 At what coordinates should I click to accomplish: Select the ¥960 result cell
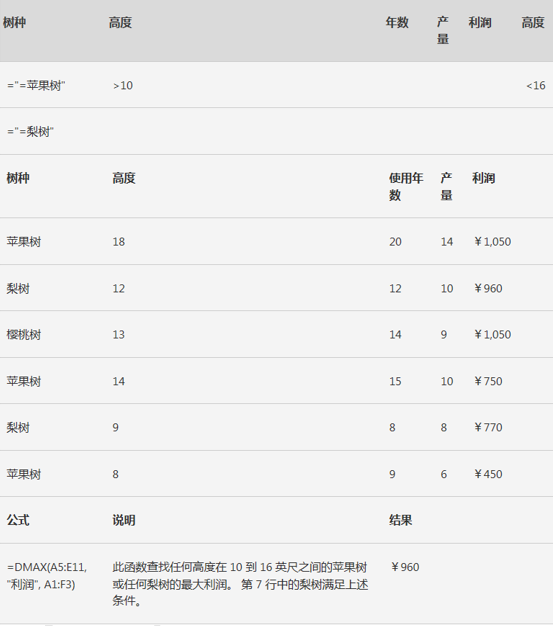(405, 567)
